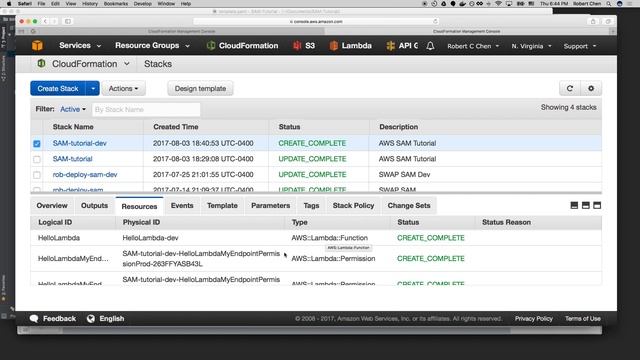The height and width of the screenshot is (360, 640).
Task: Click the Create Stack button
Action: pyautogui.click(x=58, y=88)
